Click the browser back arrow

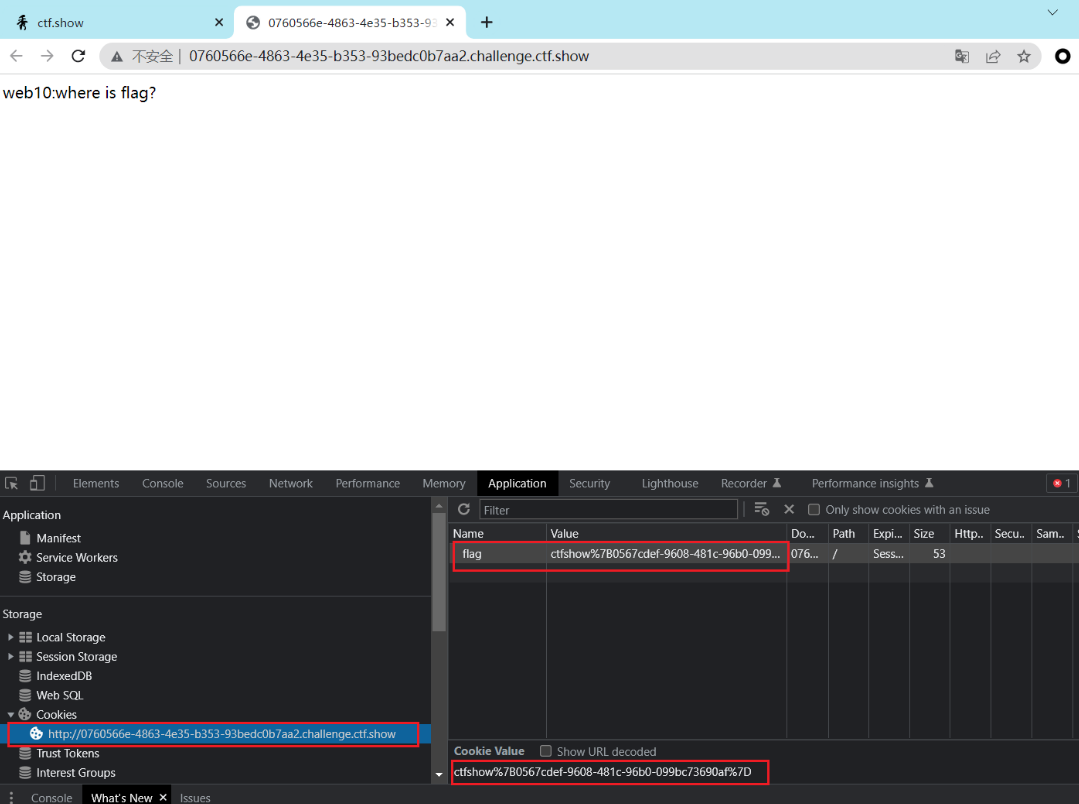click(17, 56)
